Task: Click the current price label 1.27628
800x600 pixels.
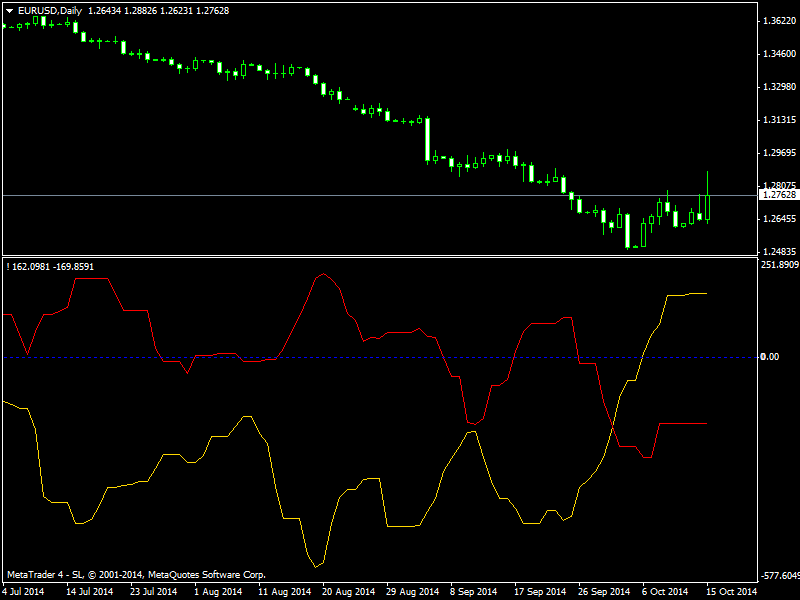Action: pos(779,195)
